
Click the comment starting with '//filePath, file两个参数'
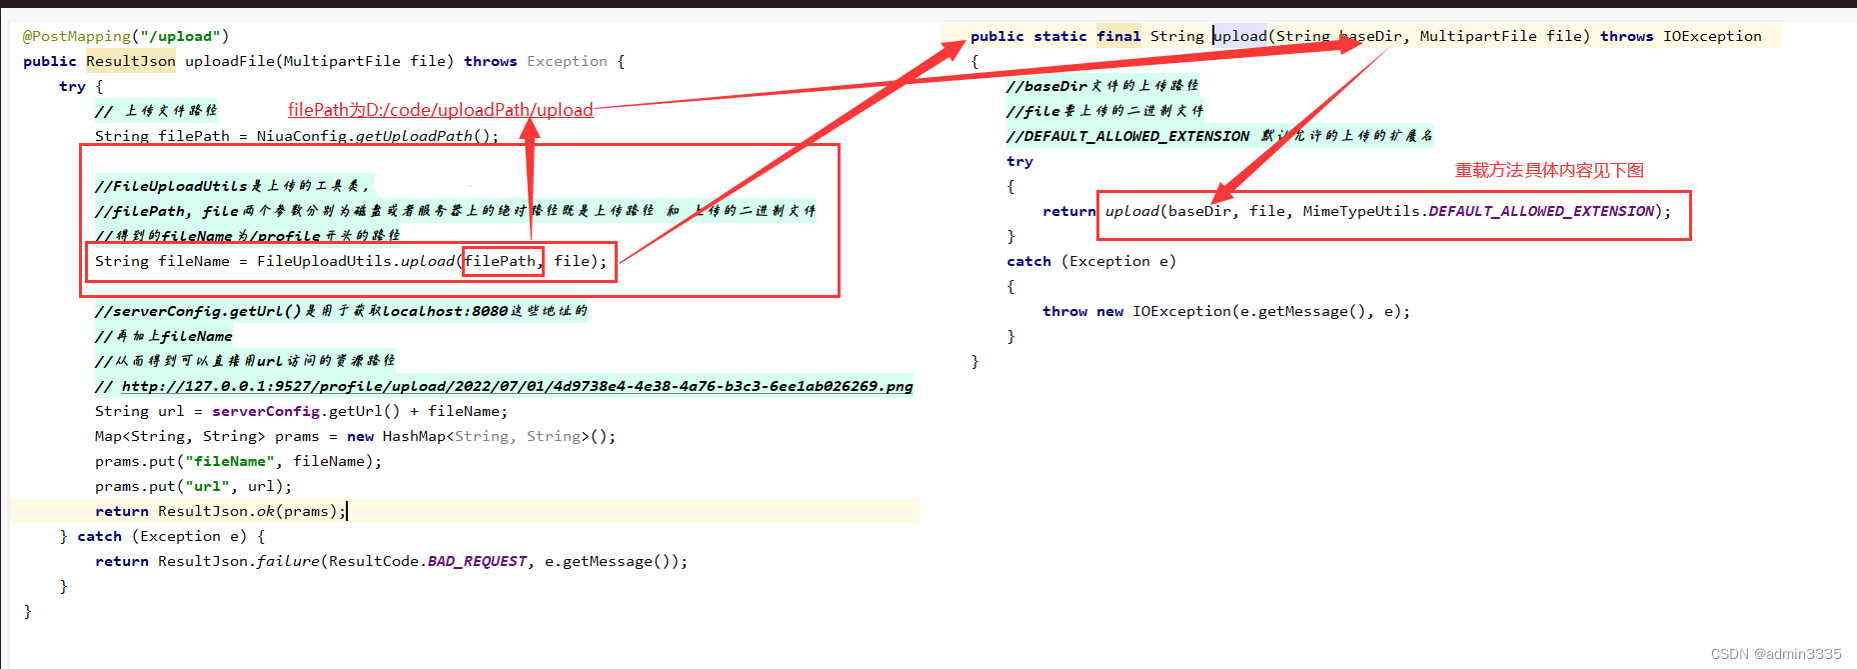(455, 211)
